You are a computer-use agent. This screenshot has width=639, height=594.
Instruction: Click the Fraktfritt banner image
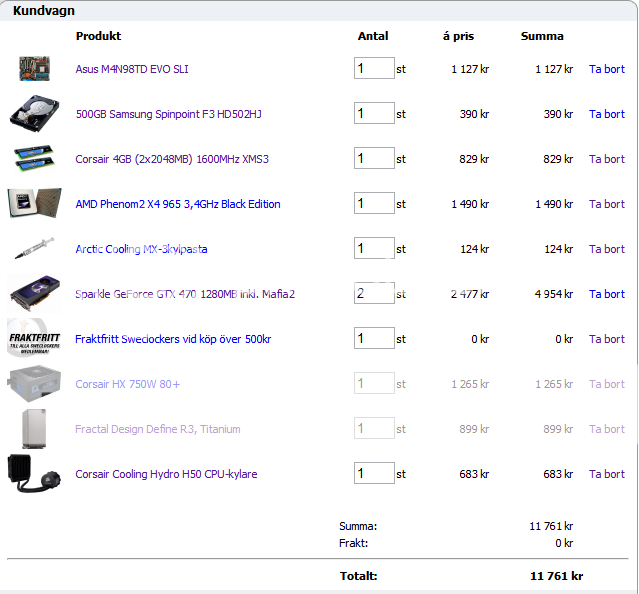click(x=35, y=338)
